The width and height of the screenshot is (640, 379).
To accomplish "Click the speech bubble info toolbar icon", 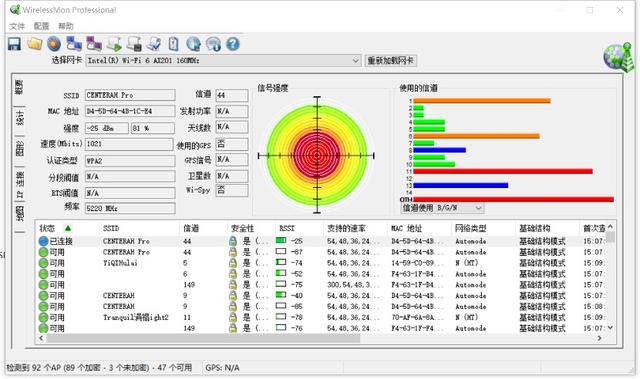I will (213, 44).
